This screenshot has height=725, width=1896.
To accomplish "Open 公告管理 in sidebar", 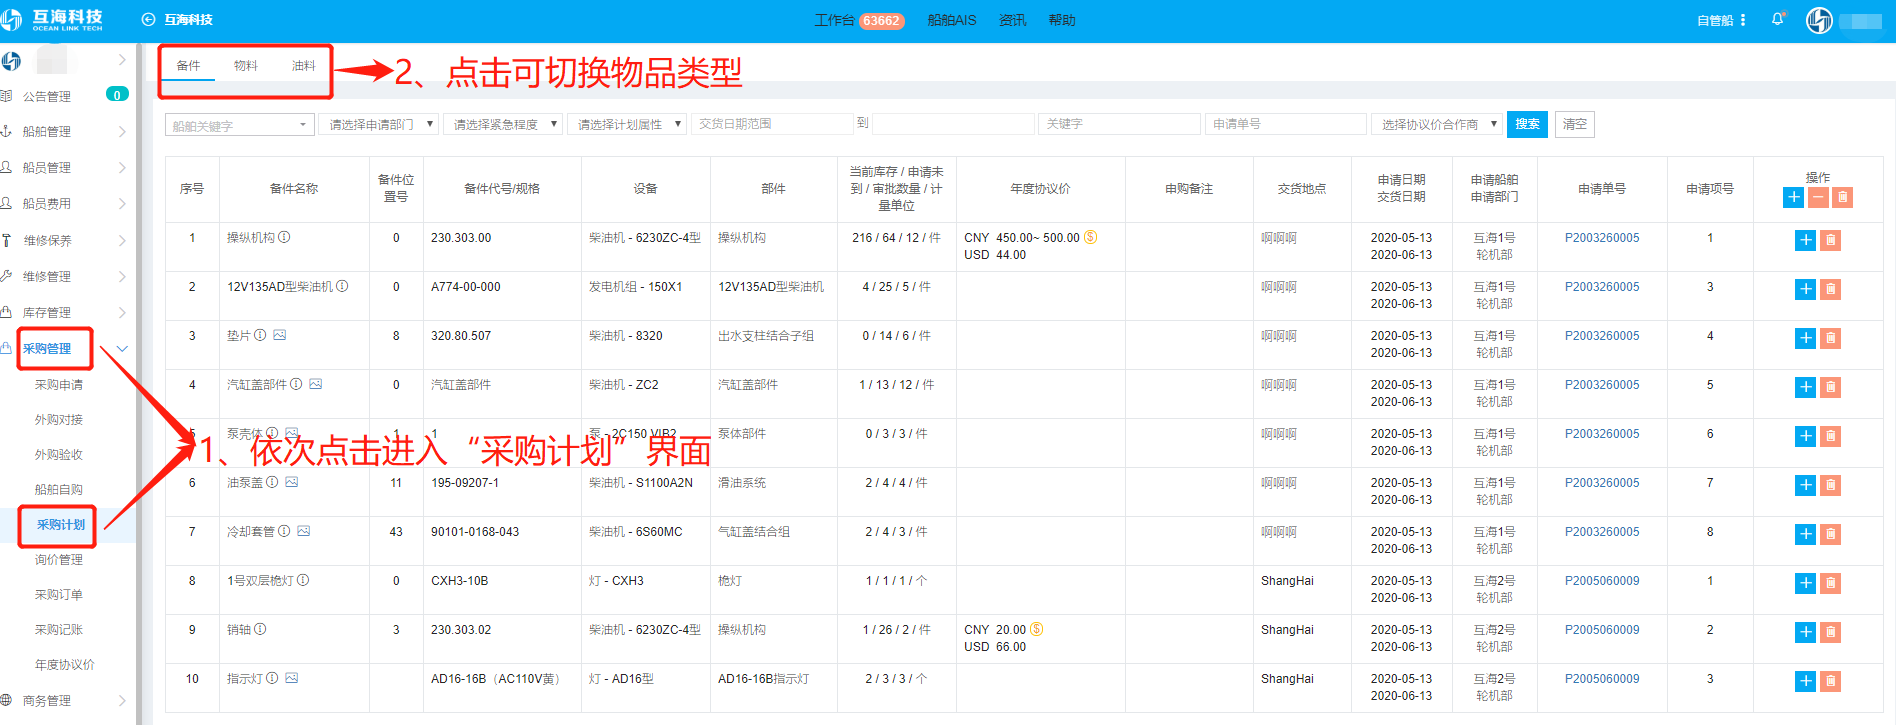I will 47,97.
